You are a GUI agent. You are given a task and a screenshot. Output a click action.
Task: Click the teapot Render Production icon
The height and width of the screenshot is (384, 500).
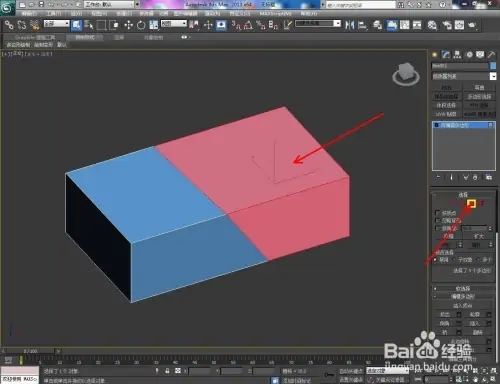click(x=472, y=25)
